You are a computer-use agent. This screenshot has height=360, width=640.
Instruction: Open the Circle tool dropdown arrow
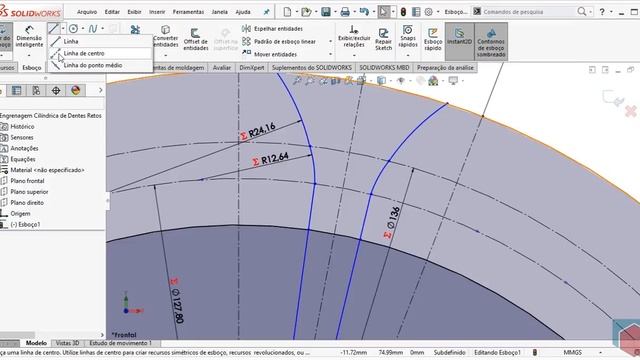pos(83,28)
